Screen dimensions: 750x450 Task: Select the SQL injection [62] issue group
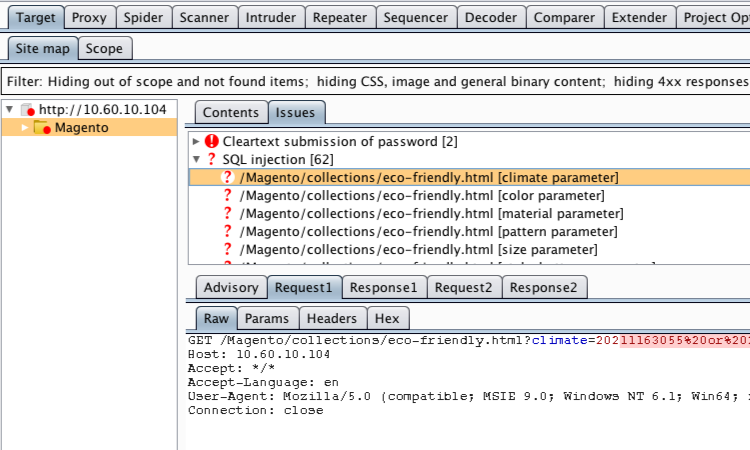(278, 159)
